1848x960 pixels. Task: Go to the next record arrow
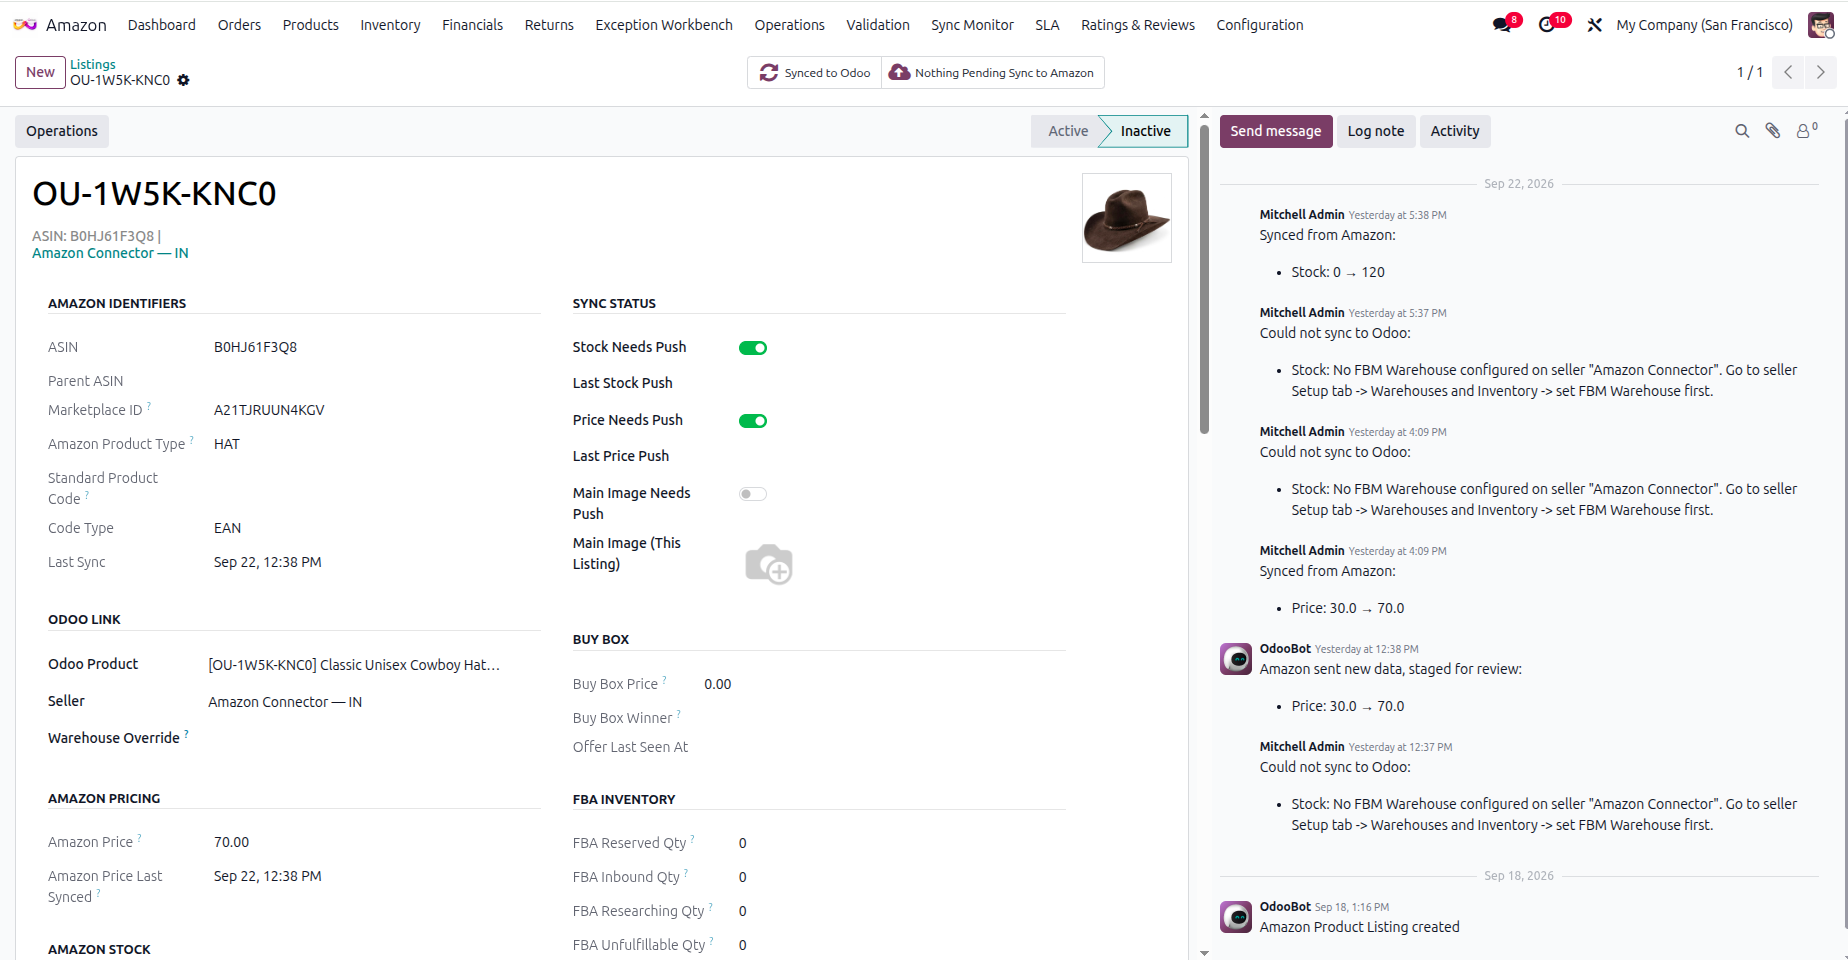coord(1820,72)
